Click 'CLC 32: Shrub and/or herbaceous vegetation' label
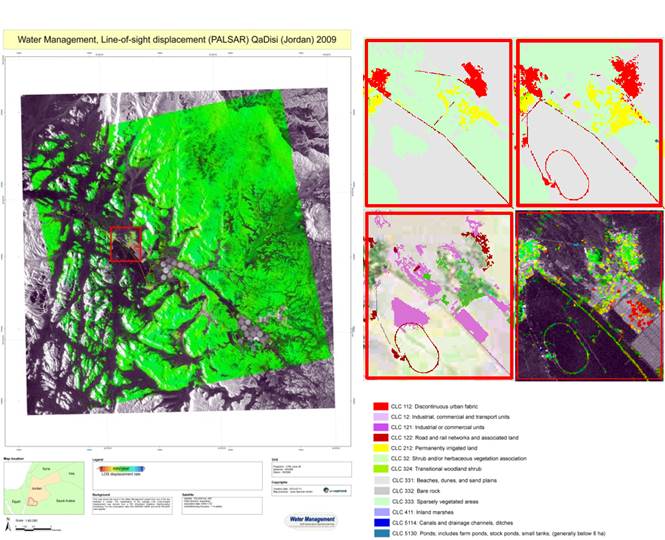The width and height of the screenshot is (665, 540). point(458,459)
